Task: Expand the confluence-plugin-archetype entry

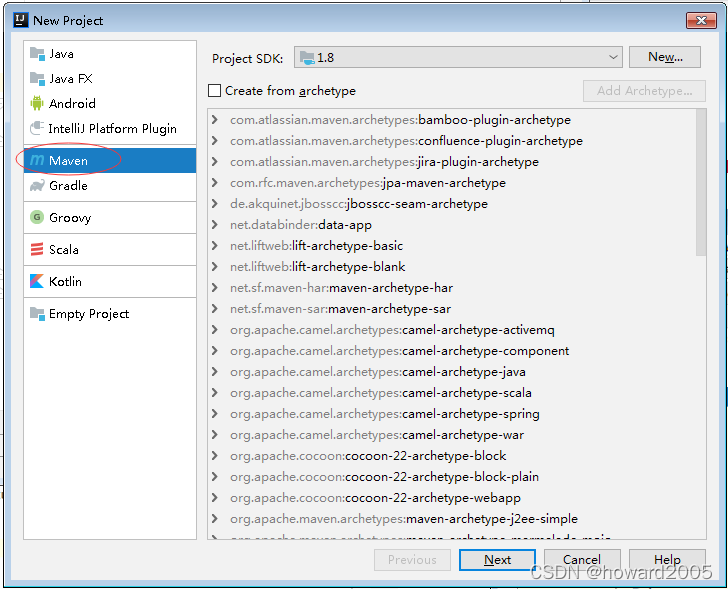Action: tap(214, 141)
